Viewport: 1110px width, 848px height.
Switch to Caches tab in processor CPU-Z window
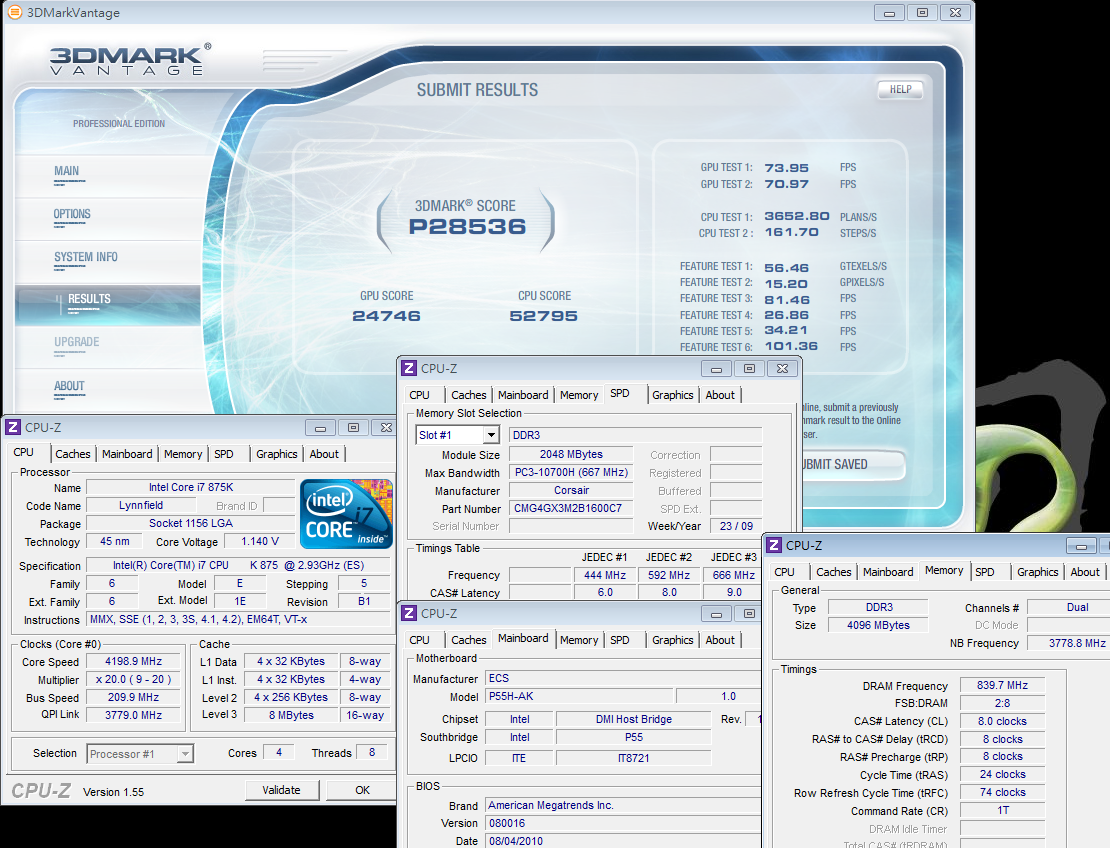tap(73, 454)
